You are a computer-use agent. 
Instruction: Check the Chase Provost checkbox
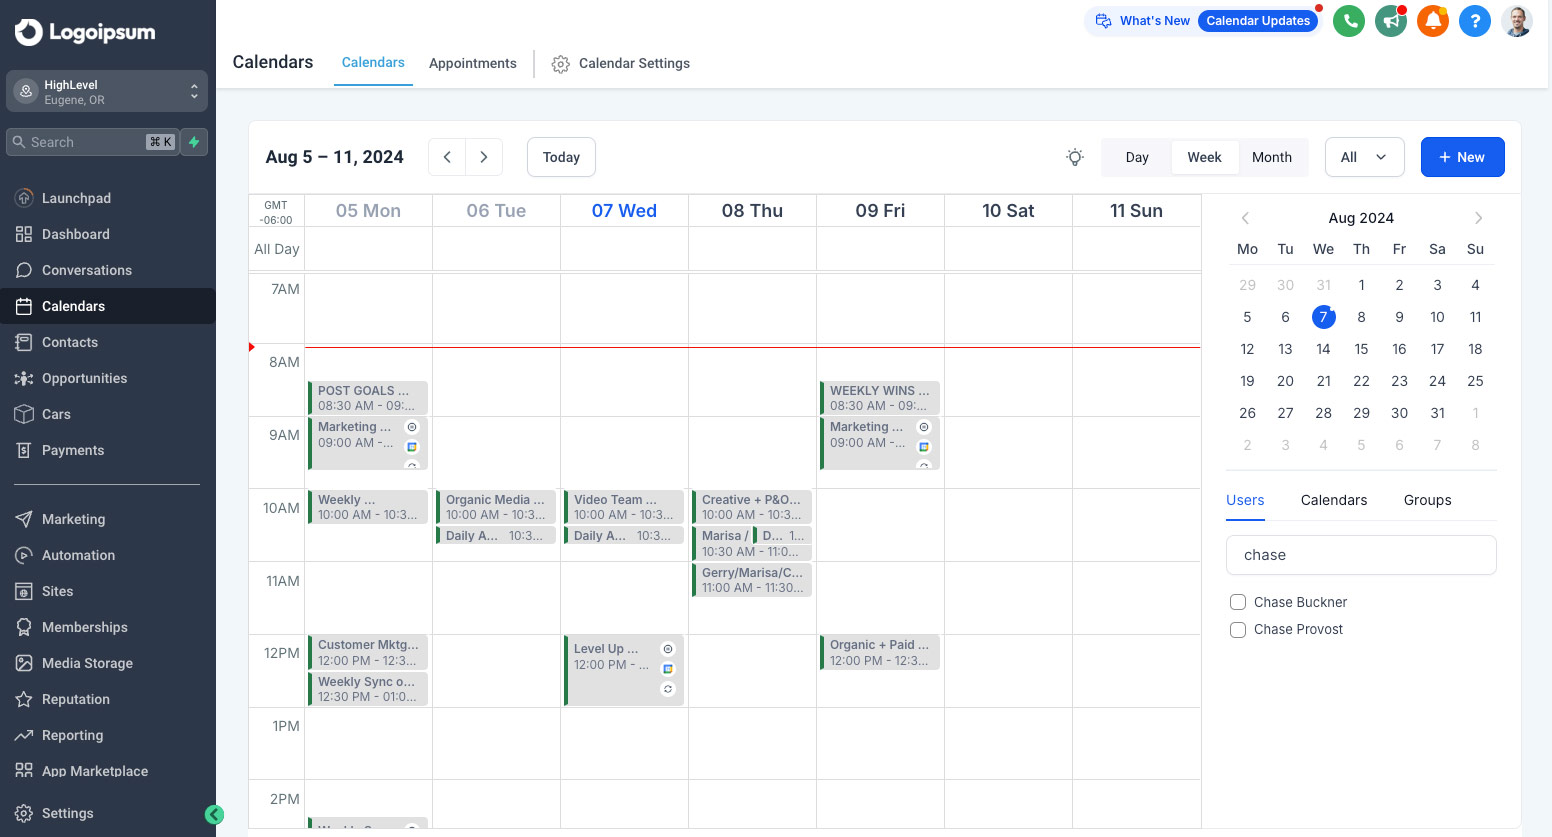pyautogui.click(x=1238, y=630)
